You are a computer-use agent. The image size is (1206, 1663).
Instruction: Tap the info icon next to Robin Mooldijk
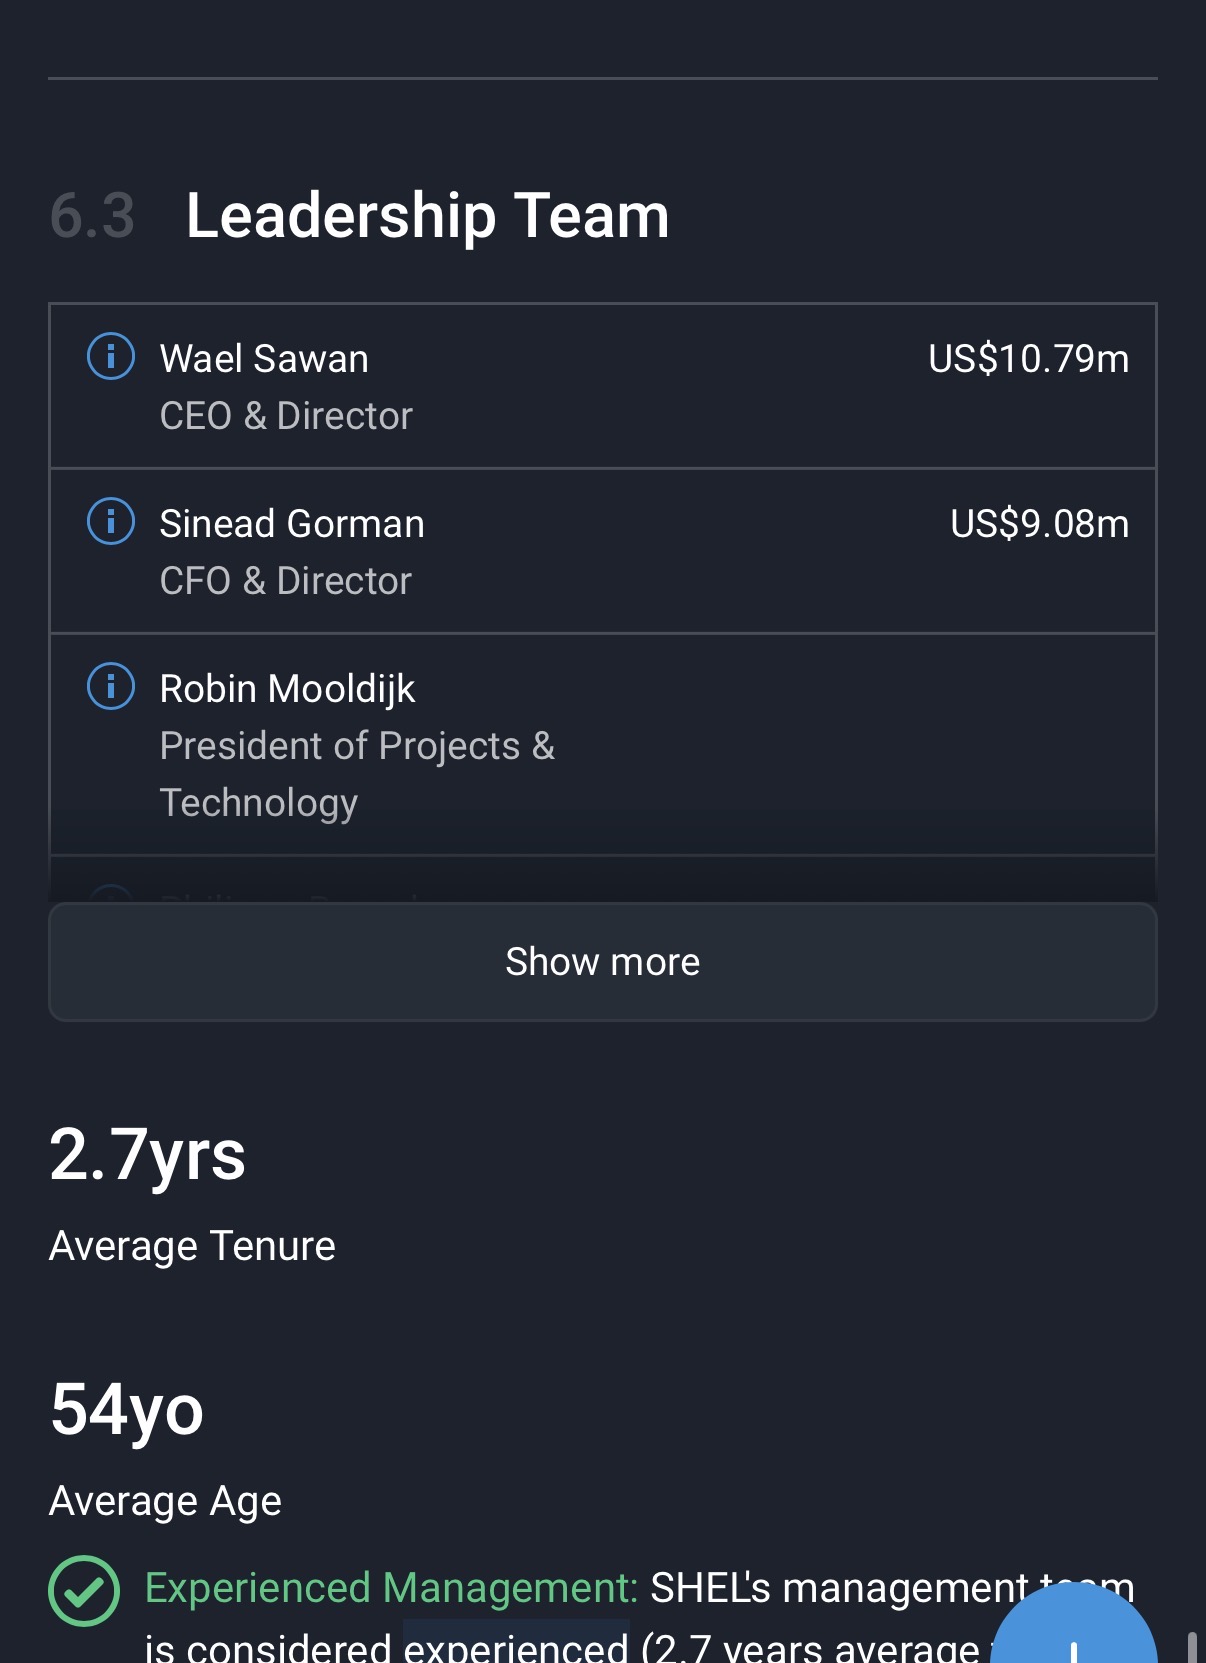click(x=111, y=687)
